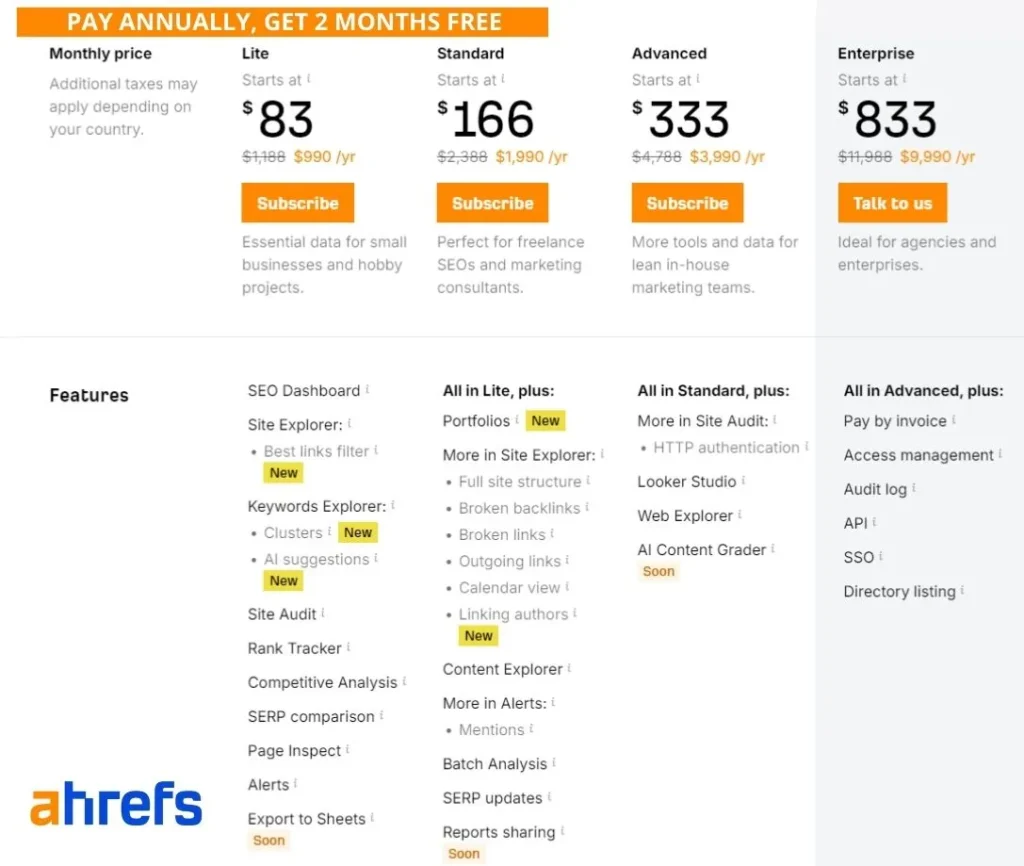Click the Competitive Analysis feature label
This screenshot has width=1024, height=866.
coord(322,682)
